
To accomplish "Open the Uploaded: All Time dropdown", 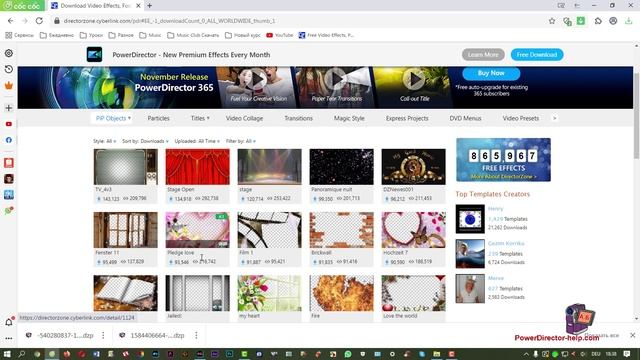I will tap(197, 141).
